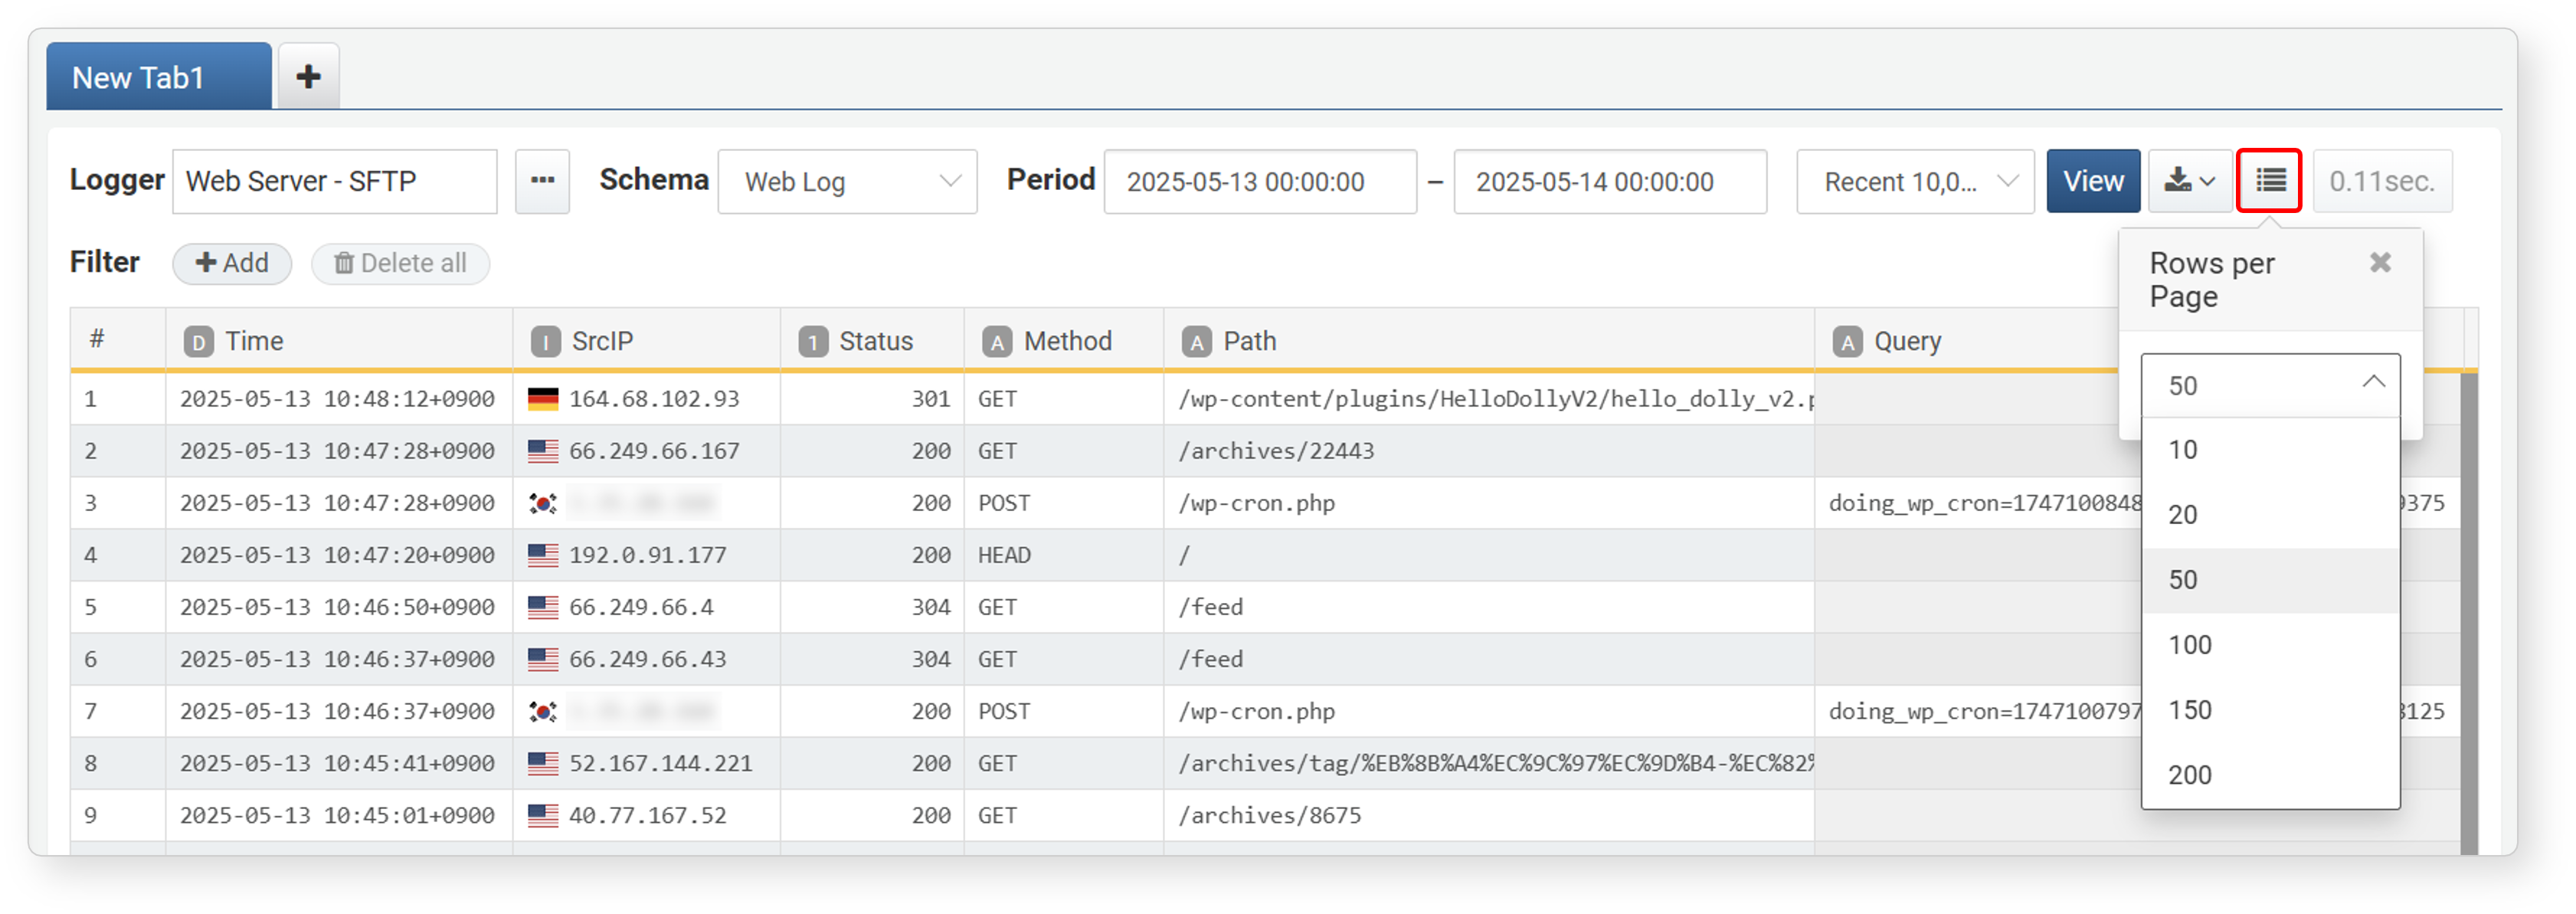
Task: Click path /archives/8675
Action: pos(1270,815)
